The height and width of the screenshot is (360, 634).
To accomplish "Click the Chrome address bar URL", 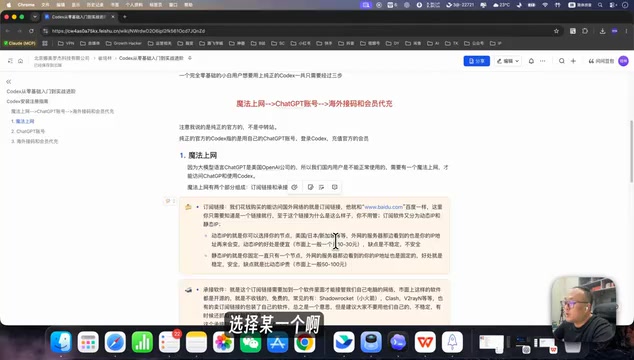I will [129, 31].
